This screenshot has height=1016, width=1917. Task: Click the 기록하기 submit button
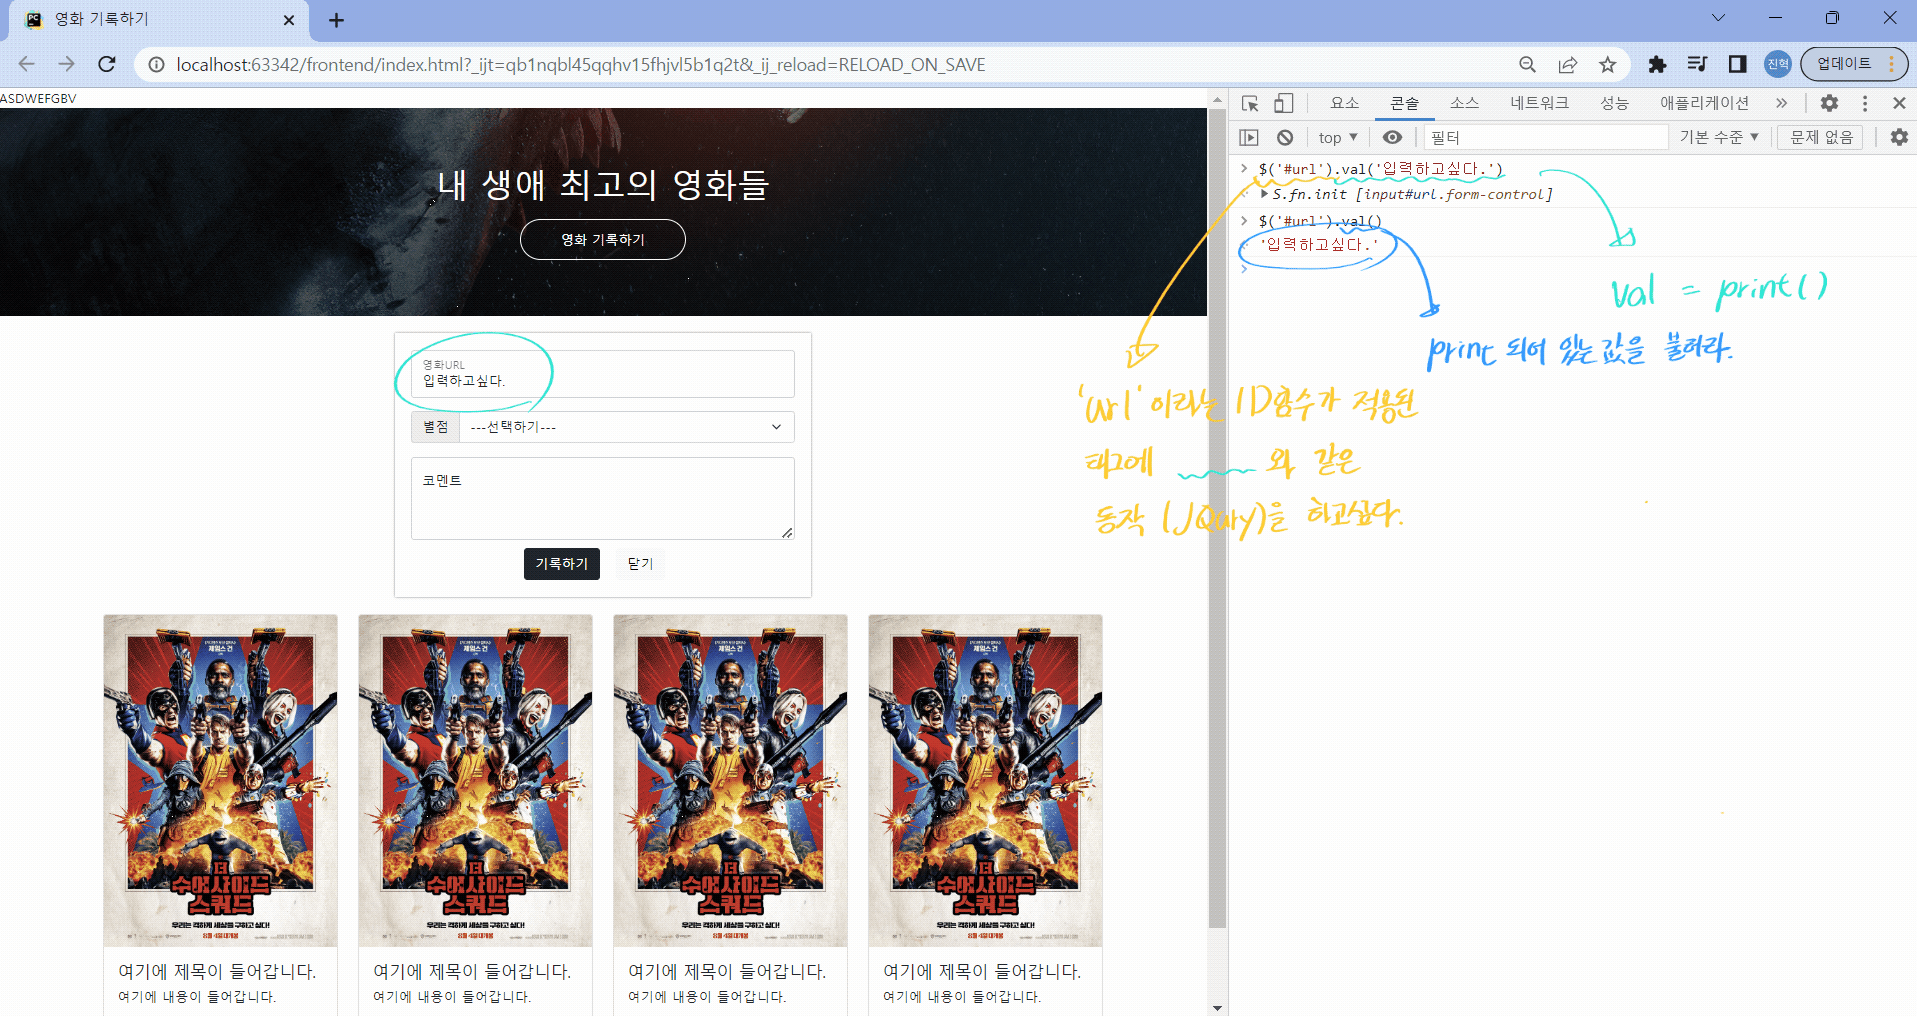(562, 564)
